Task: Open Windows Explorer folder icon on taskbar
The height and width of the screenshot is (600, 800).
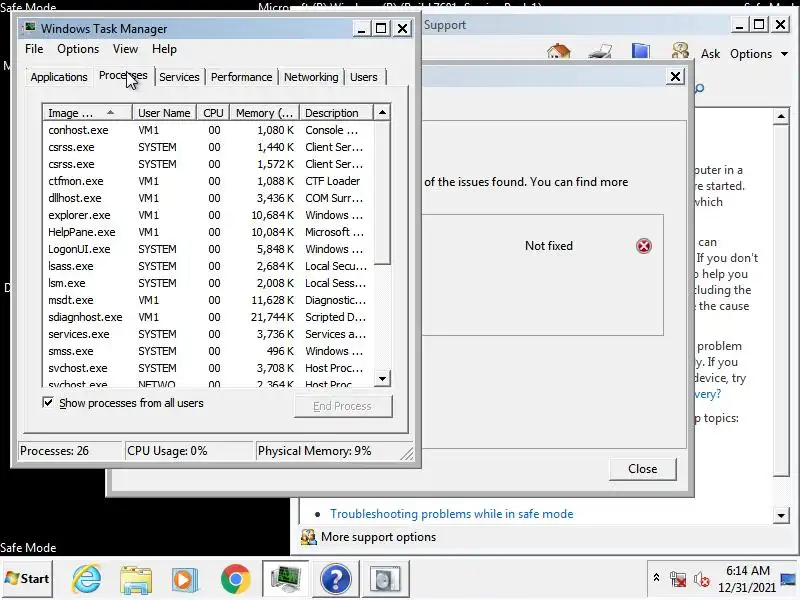Action: (136, 579)
